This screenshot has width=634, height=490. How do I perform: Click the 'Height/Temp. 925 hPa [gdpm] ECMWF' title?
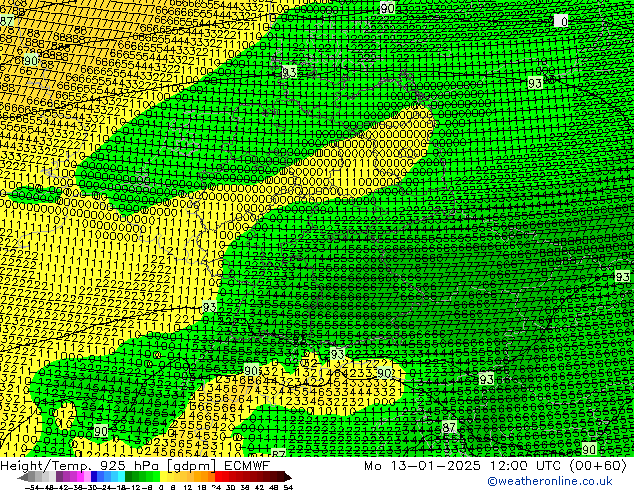(135, 466)
